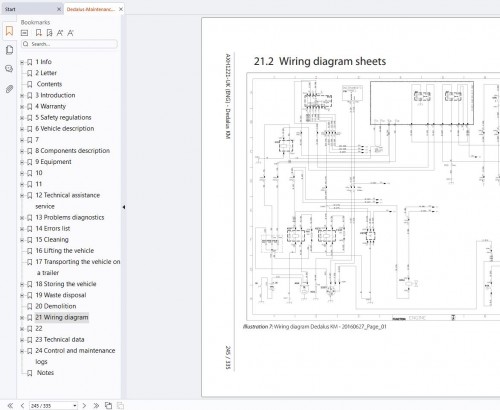The width and height of the screenshot is (500, 410).
Task: Go to the next page arrow
Action: pyautogui.click(x=84, y=405)
